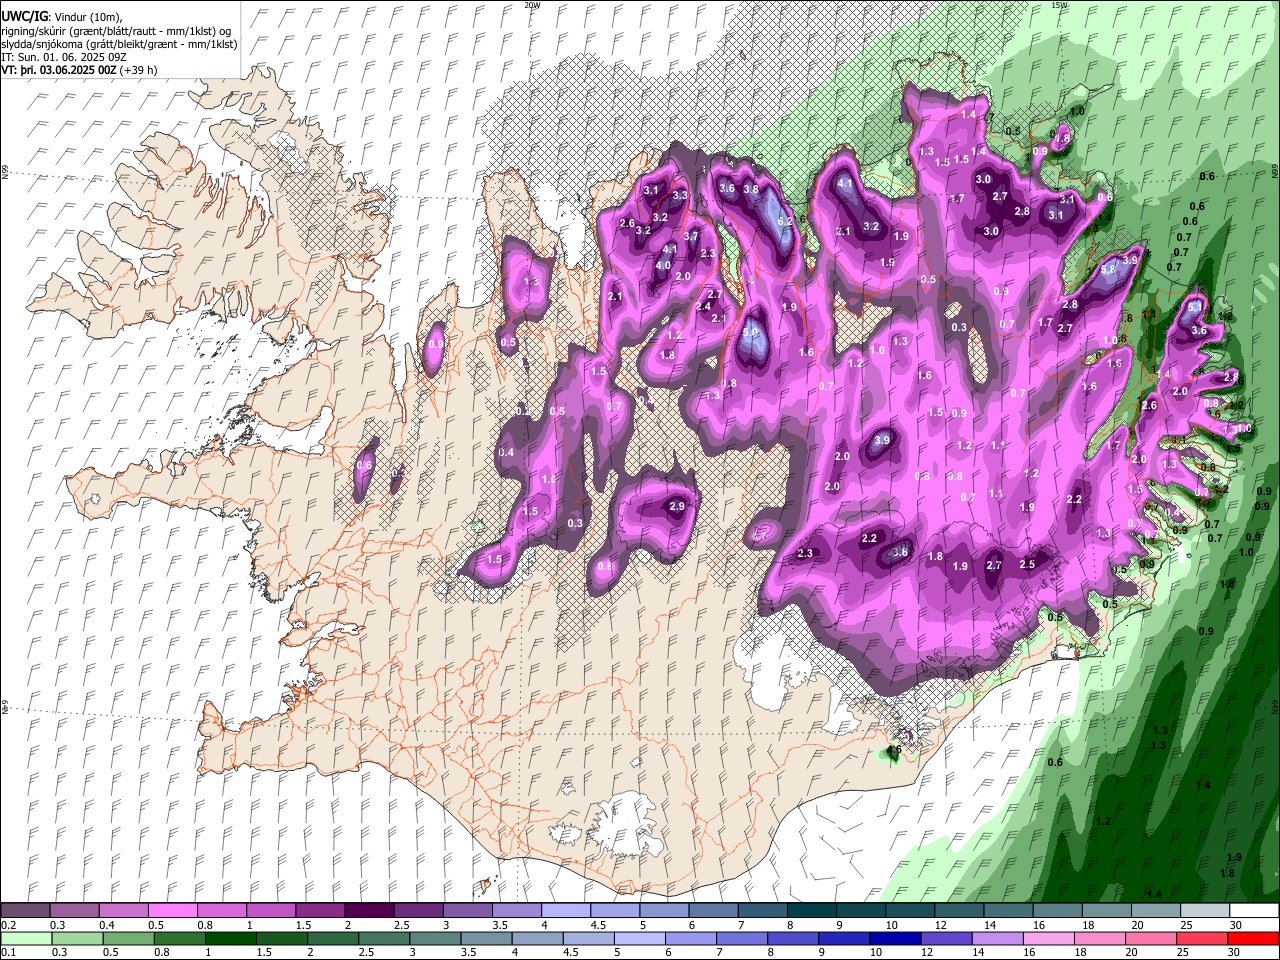This screenshot has height=960, width=1280.
Task: Click the 20 swatch in the bottom rain legend row
Action: coord(1150,939)
